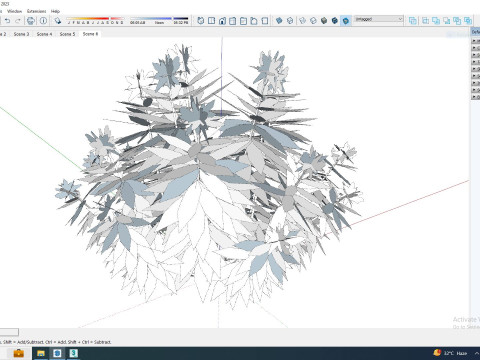Toggle Back Edges style icon
This screenshot has height=360, width=480.
pyautogui.click(x=290, y=21)
